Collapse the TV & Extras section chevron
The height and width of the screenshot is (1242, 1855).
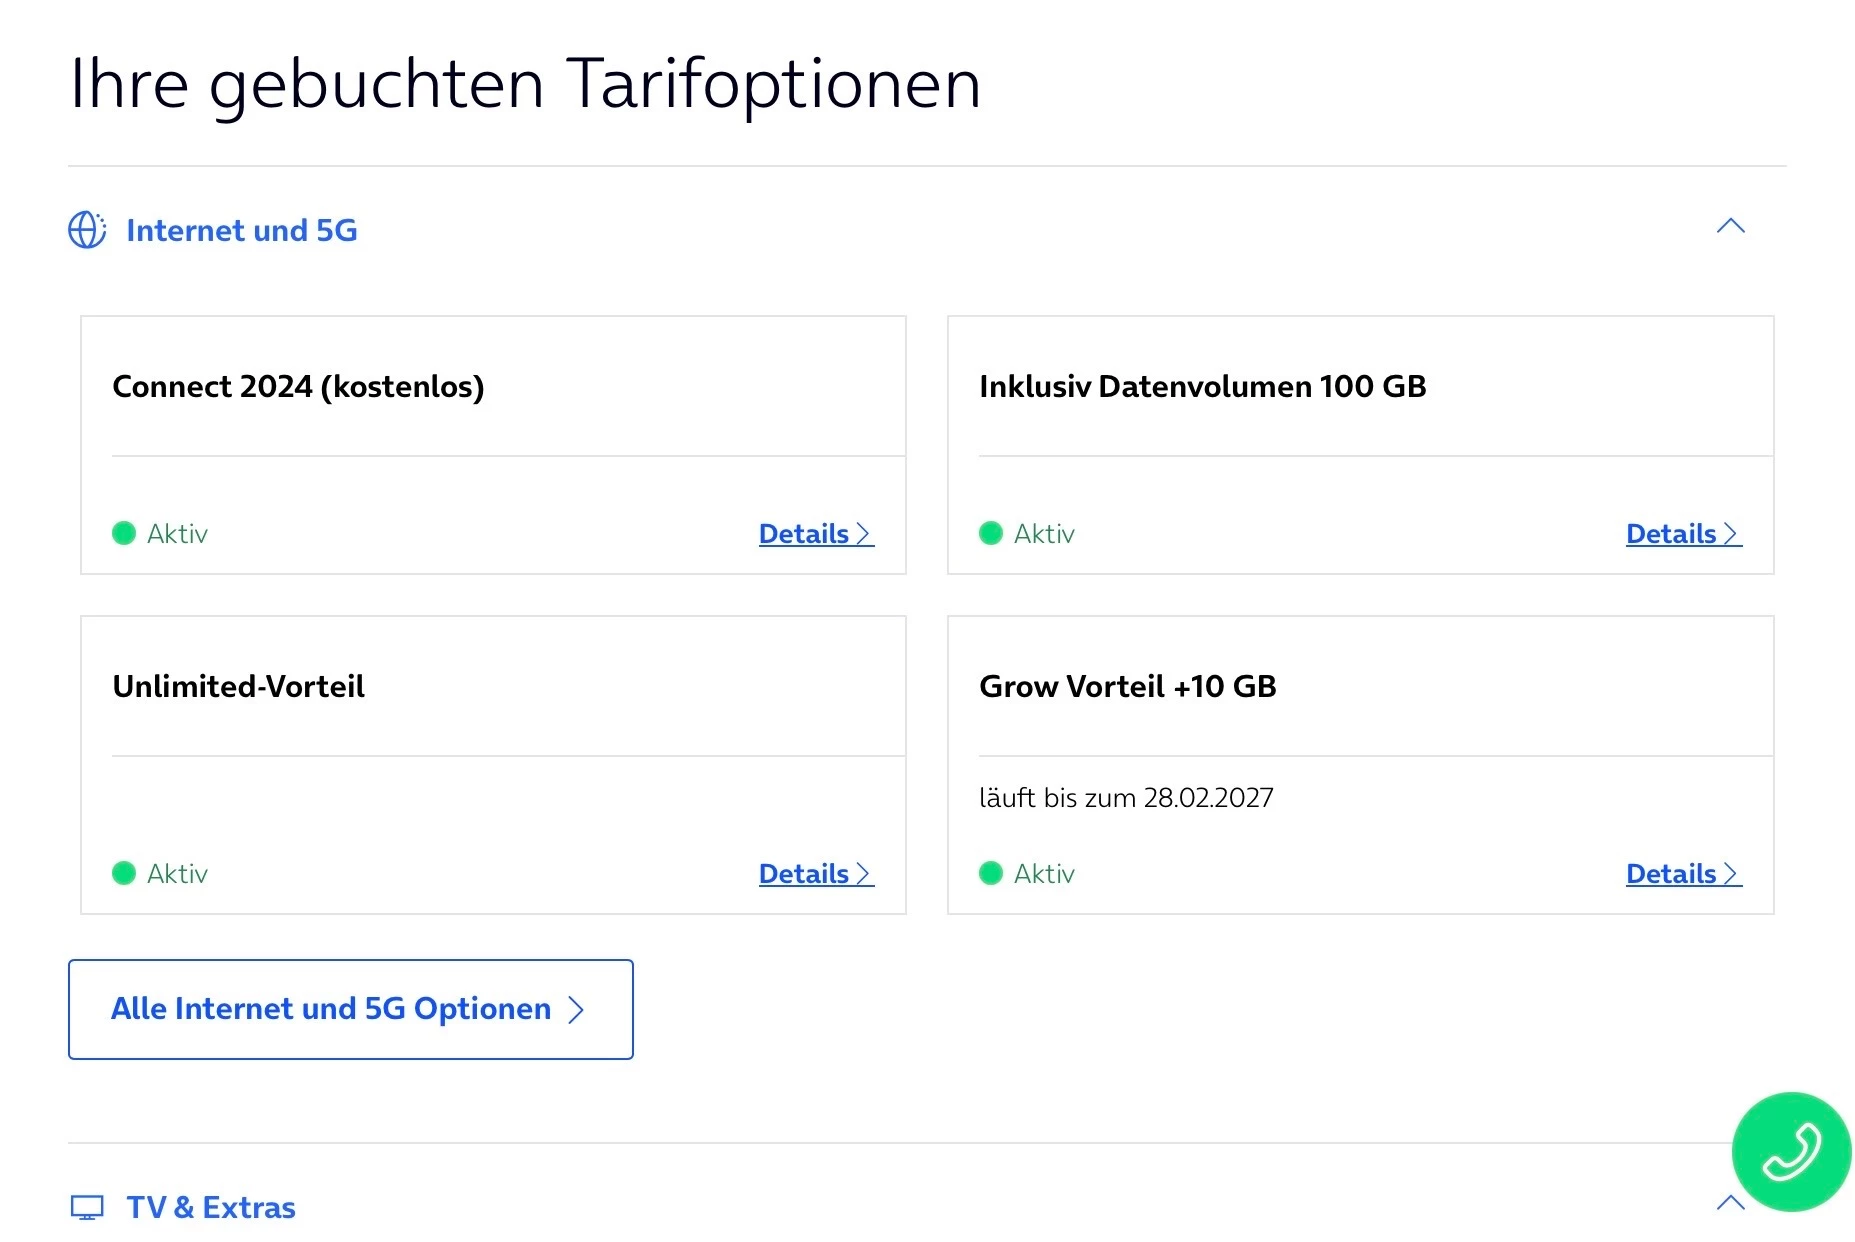coord(1730,1202)
